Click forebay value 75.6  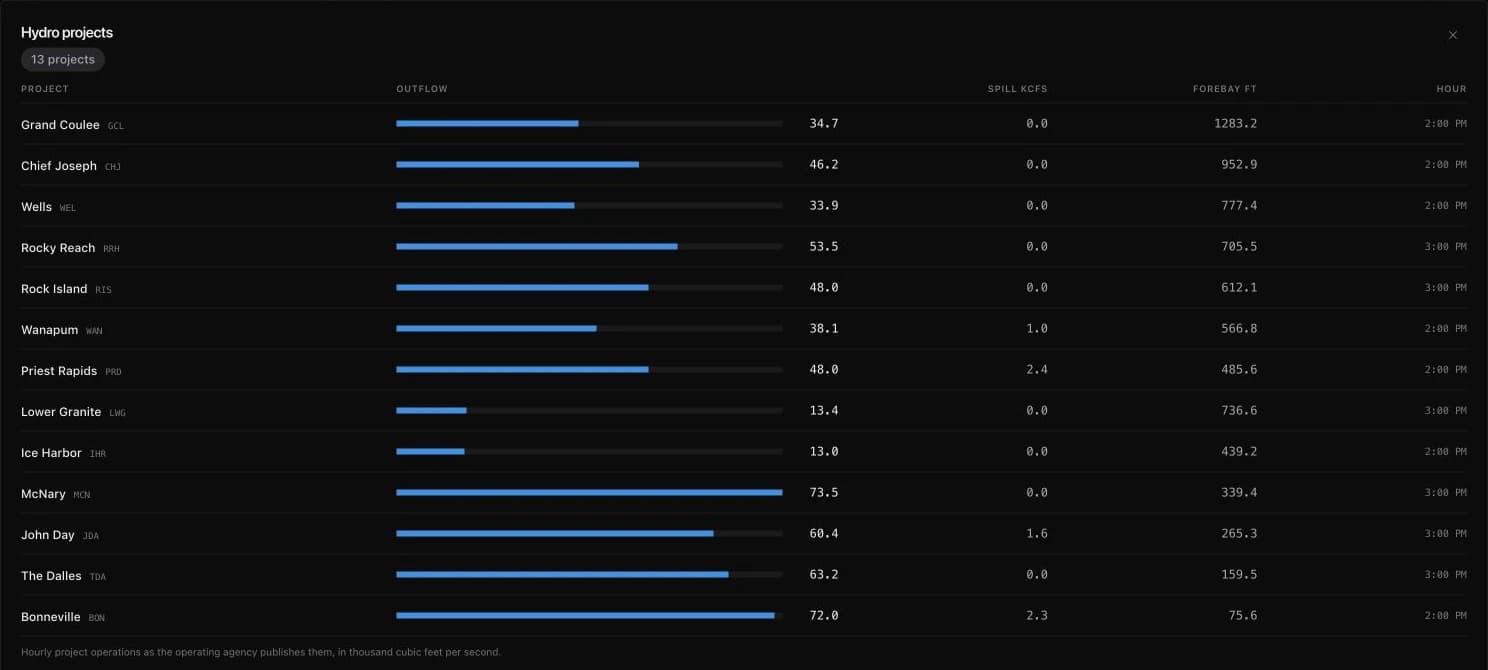pos(1243,616)
